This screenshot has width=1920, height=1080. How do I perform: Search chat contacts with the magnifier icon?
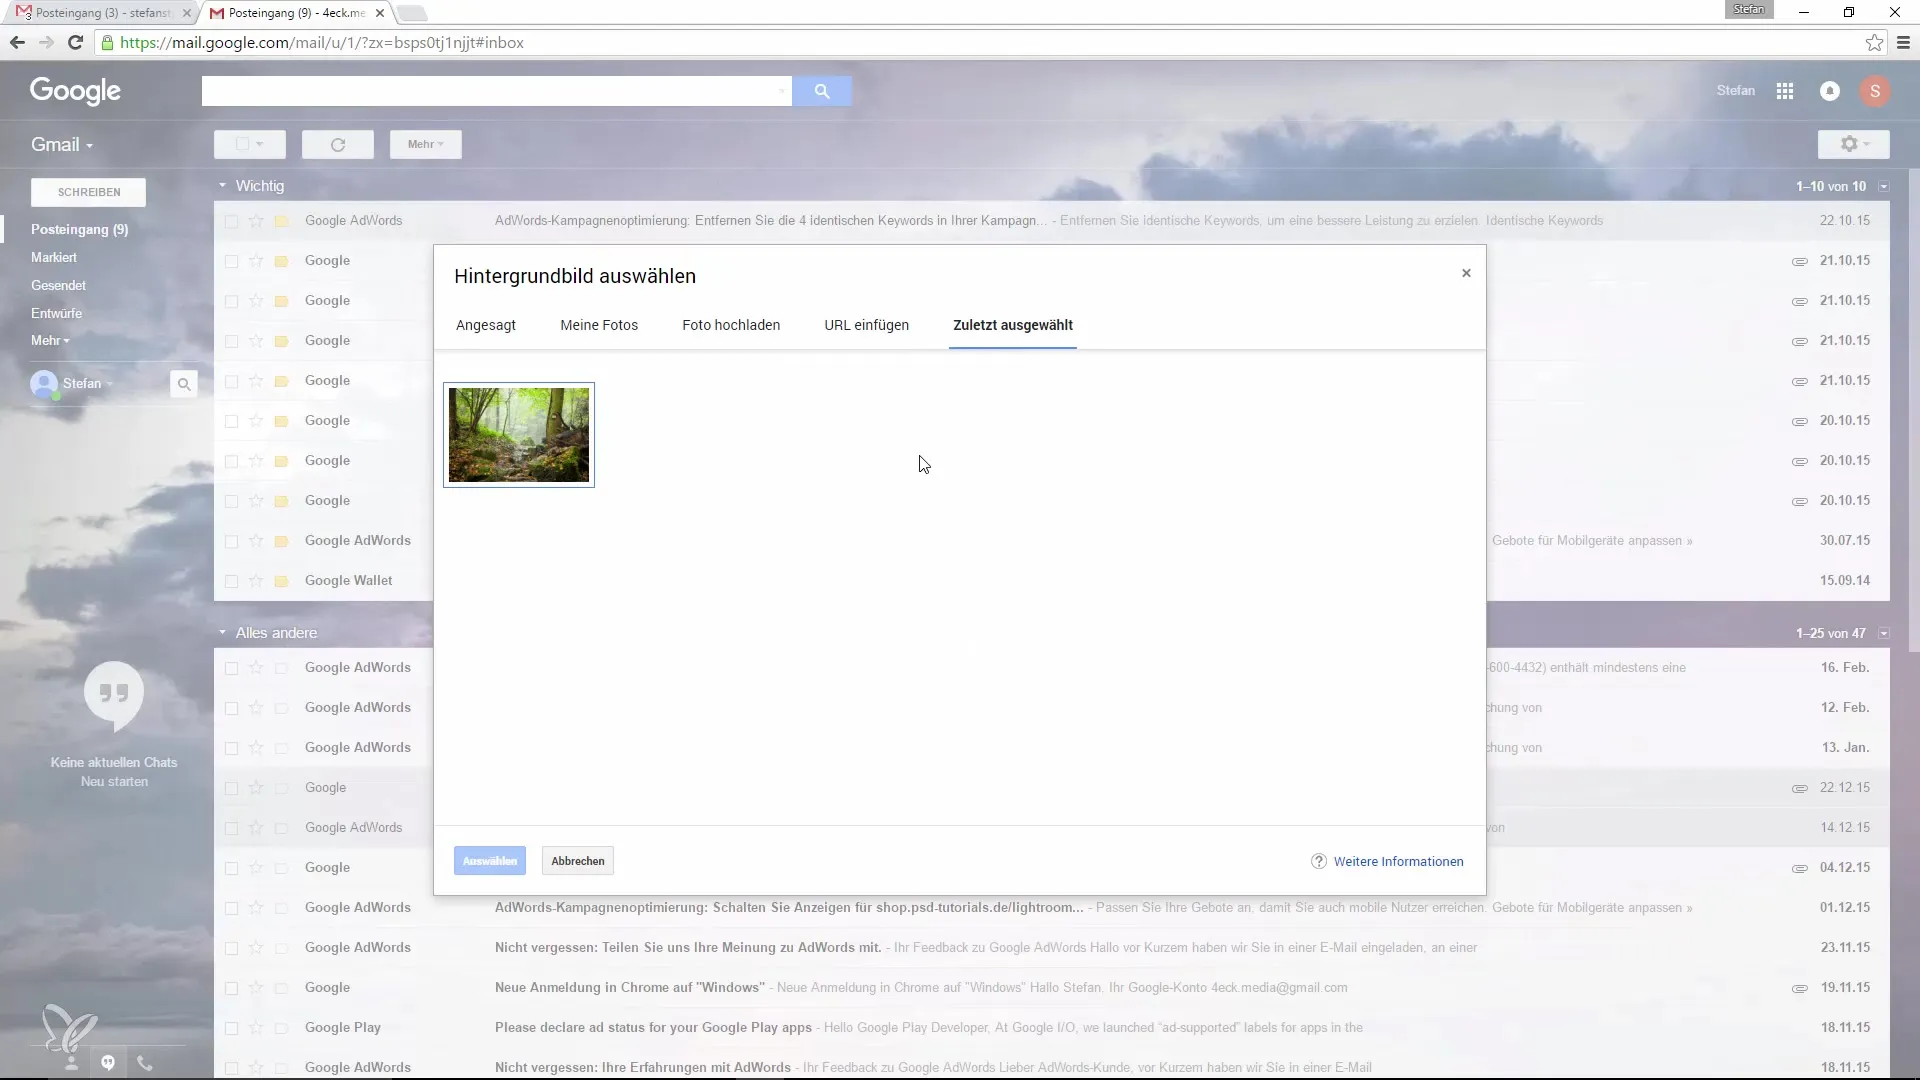184,384
